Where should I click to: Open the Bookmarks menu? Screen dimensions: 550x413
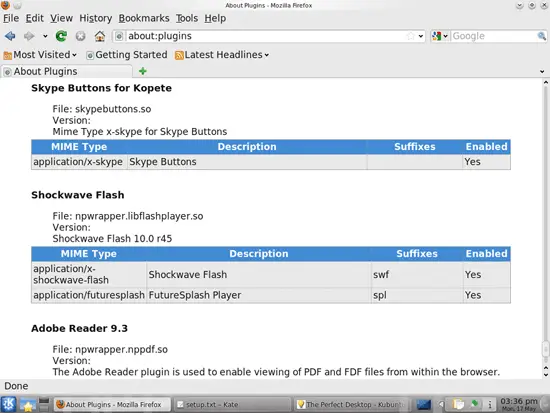coord(144,18)
